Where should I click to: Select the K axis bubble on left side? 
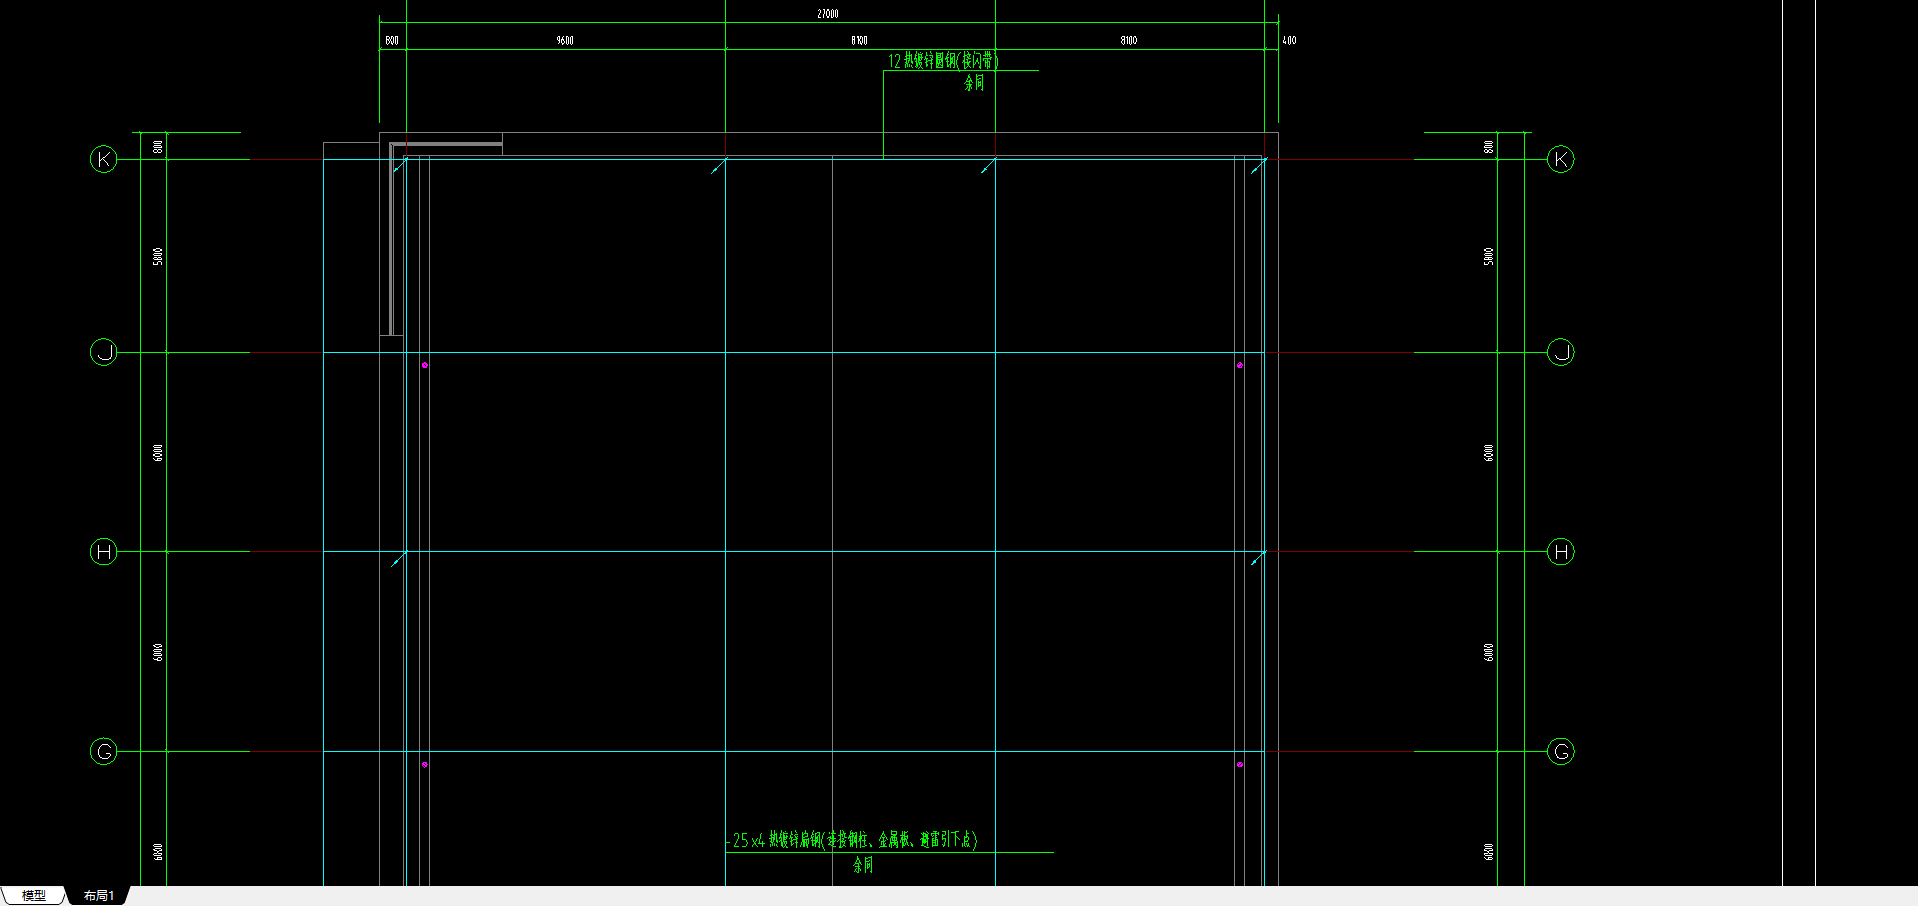(104, 159)
